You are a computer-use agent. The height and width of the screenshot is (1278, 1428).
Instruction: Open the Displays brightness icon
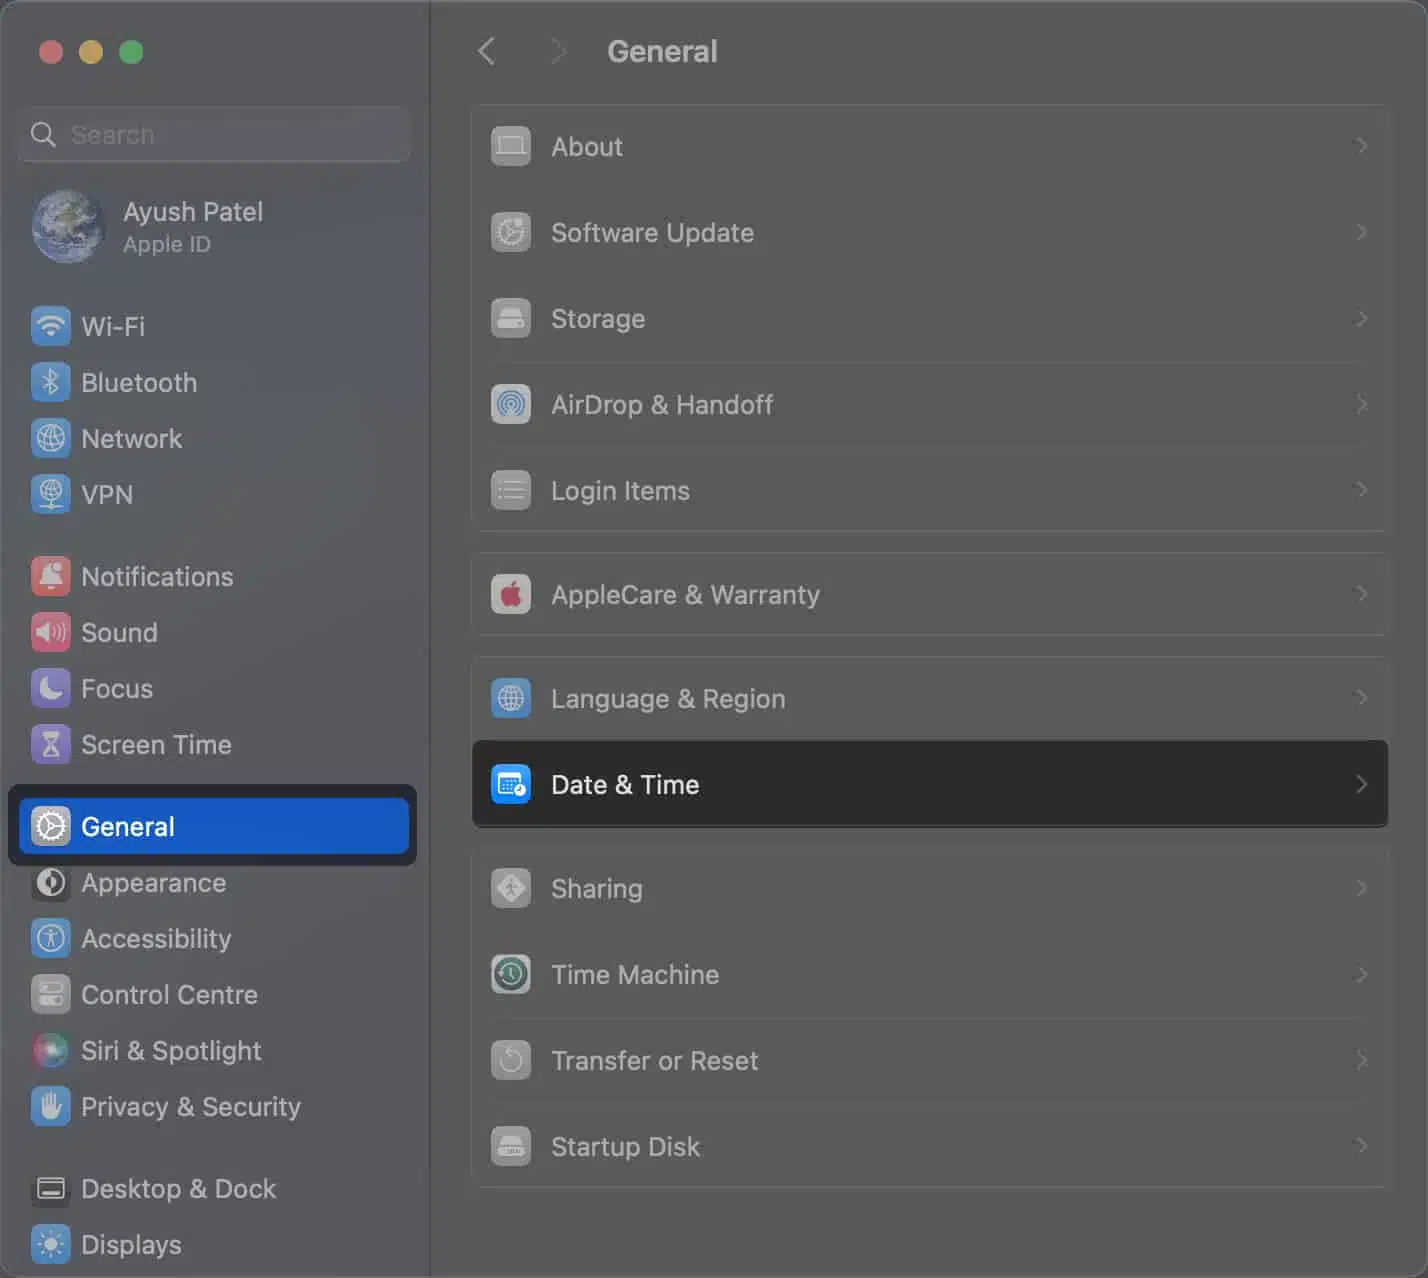point(50,1244)
